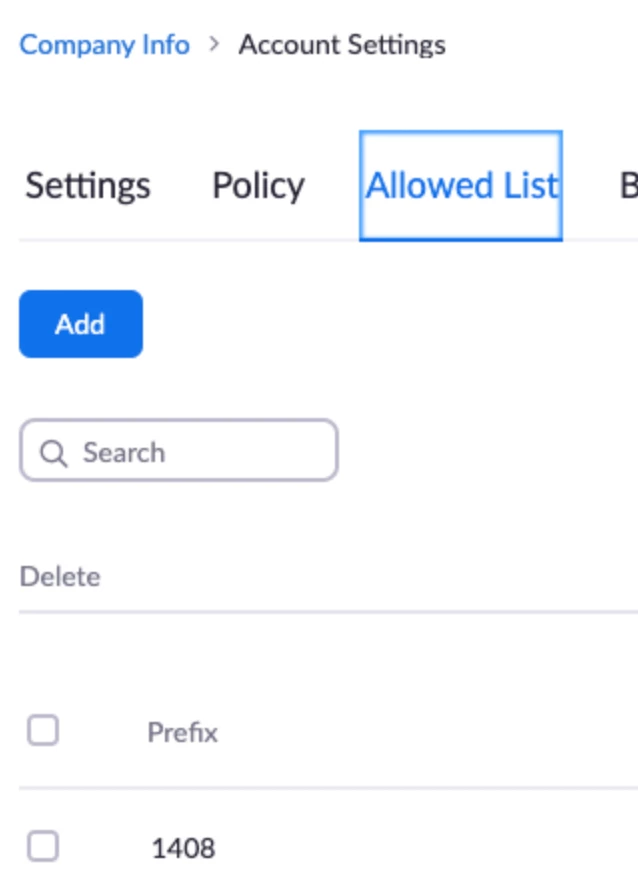This screenshot has height=896, width=638.
Task: Toggle the select-all checkbox beside Prefix header
Action: coord(43,730)
